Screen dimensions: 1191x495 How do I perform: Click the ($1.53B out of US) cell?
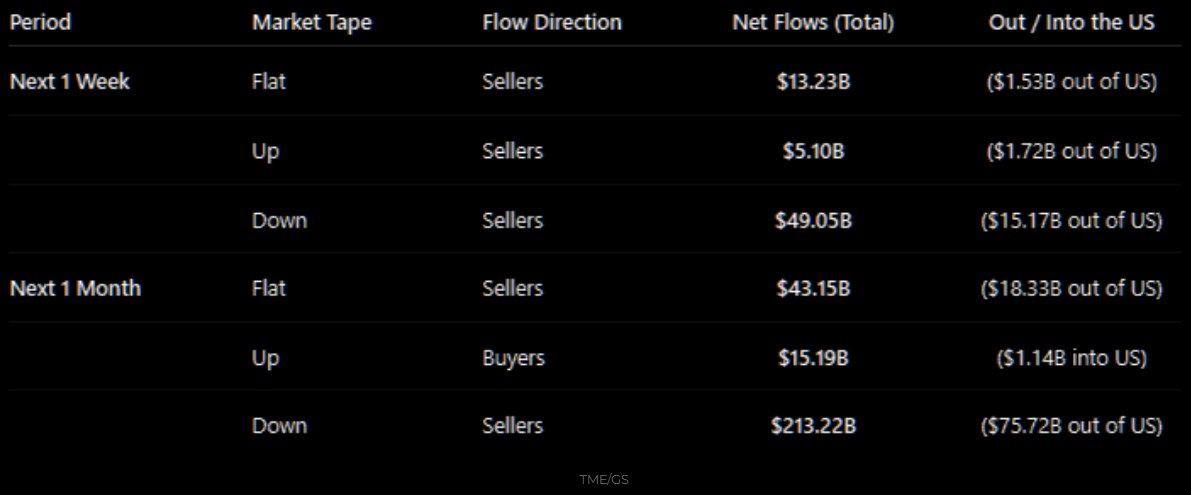pos(1071,82)
